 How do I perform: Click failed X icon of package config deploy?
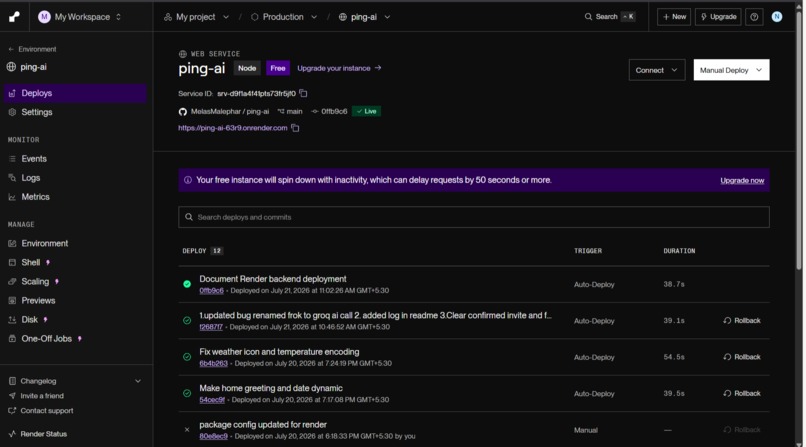coord(187,430)
